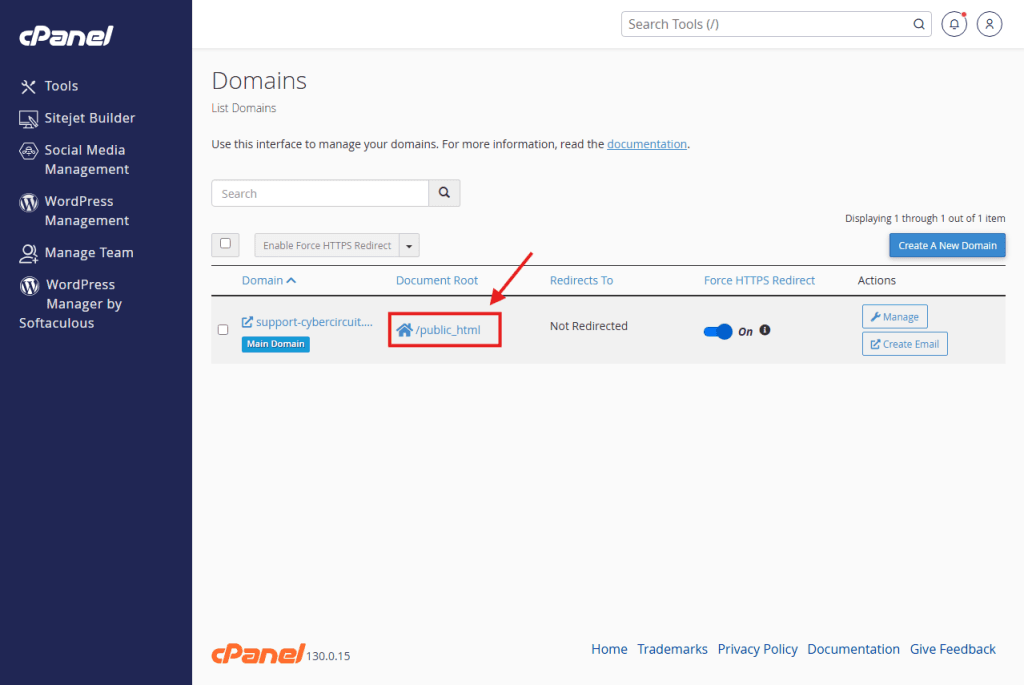Open Manage Team in the sidebar

click(x=88, y=252)
